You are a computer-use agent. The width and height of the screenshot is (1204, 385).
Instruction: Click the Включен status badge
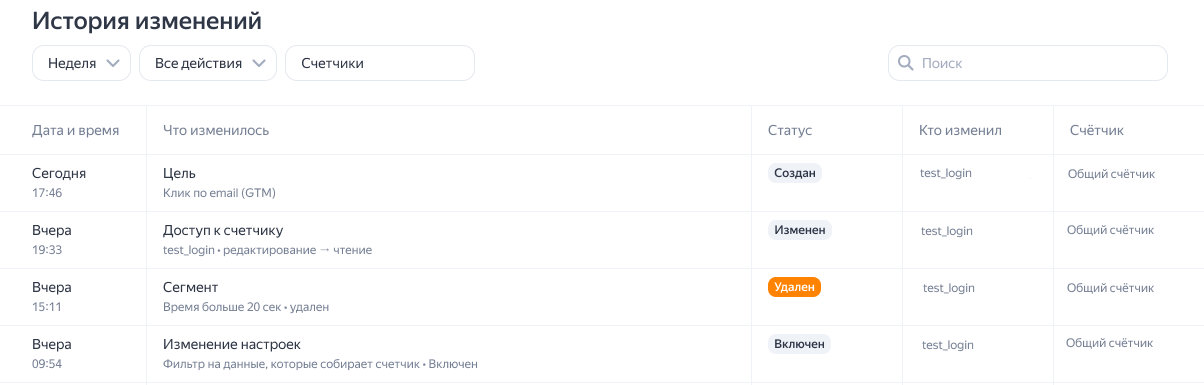pyautogui.click(x=800, y=344)
